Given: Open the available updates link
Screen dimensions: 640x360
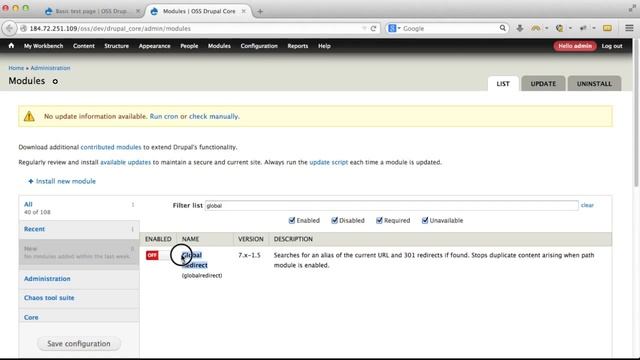Looking at the screenshot, I should 125,162.
